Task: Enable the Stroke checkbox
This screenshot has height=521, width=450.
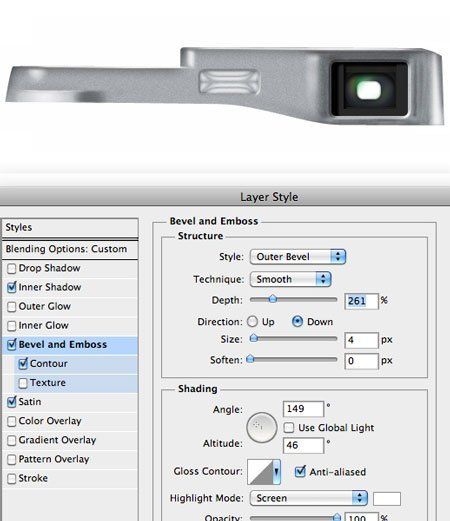Action: pos(12,479)
